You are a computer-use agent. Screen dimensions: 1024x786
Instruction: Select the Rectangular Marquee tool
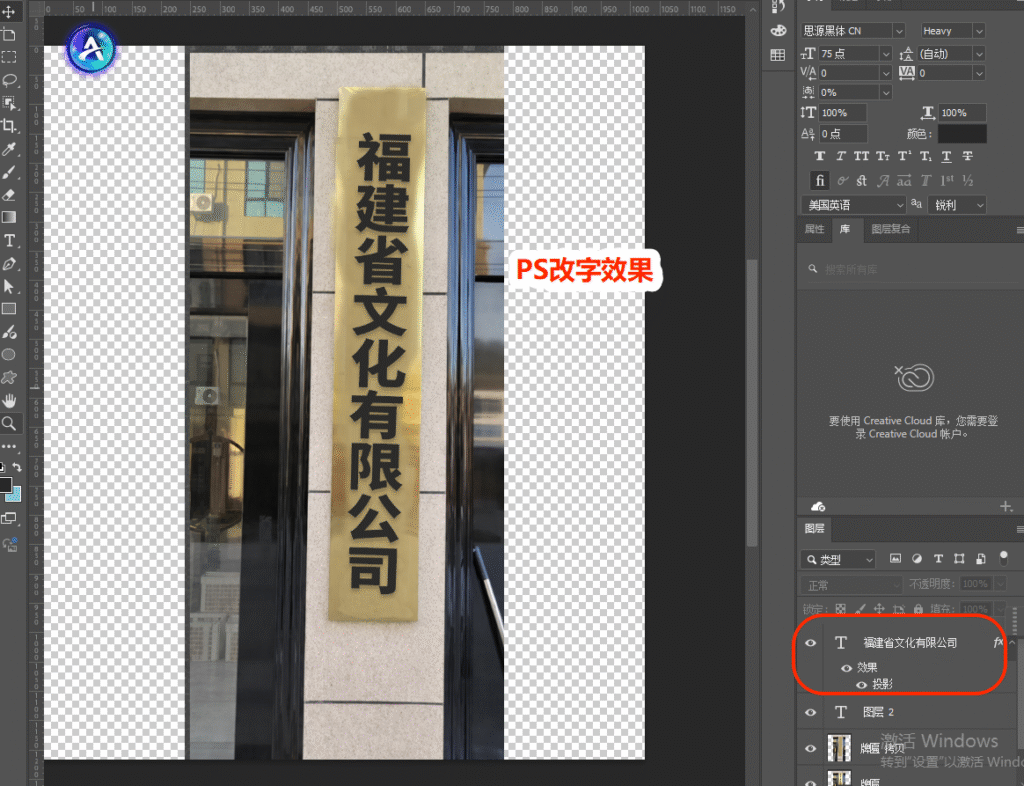8,57
